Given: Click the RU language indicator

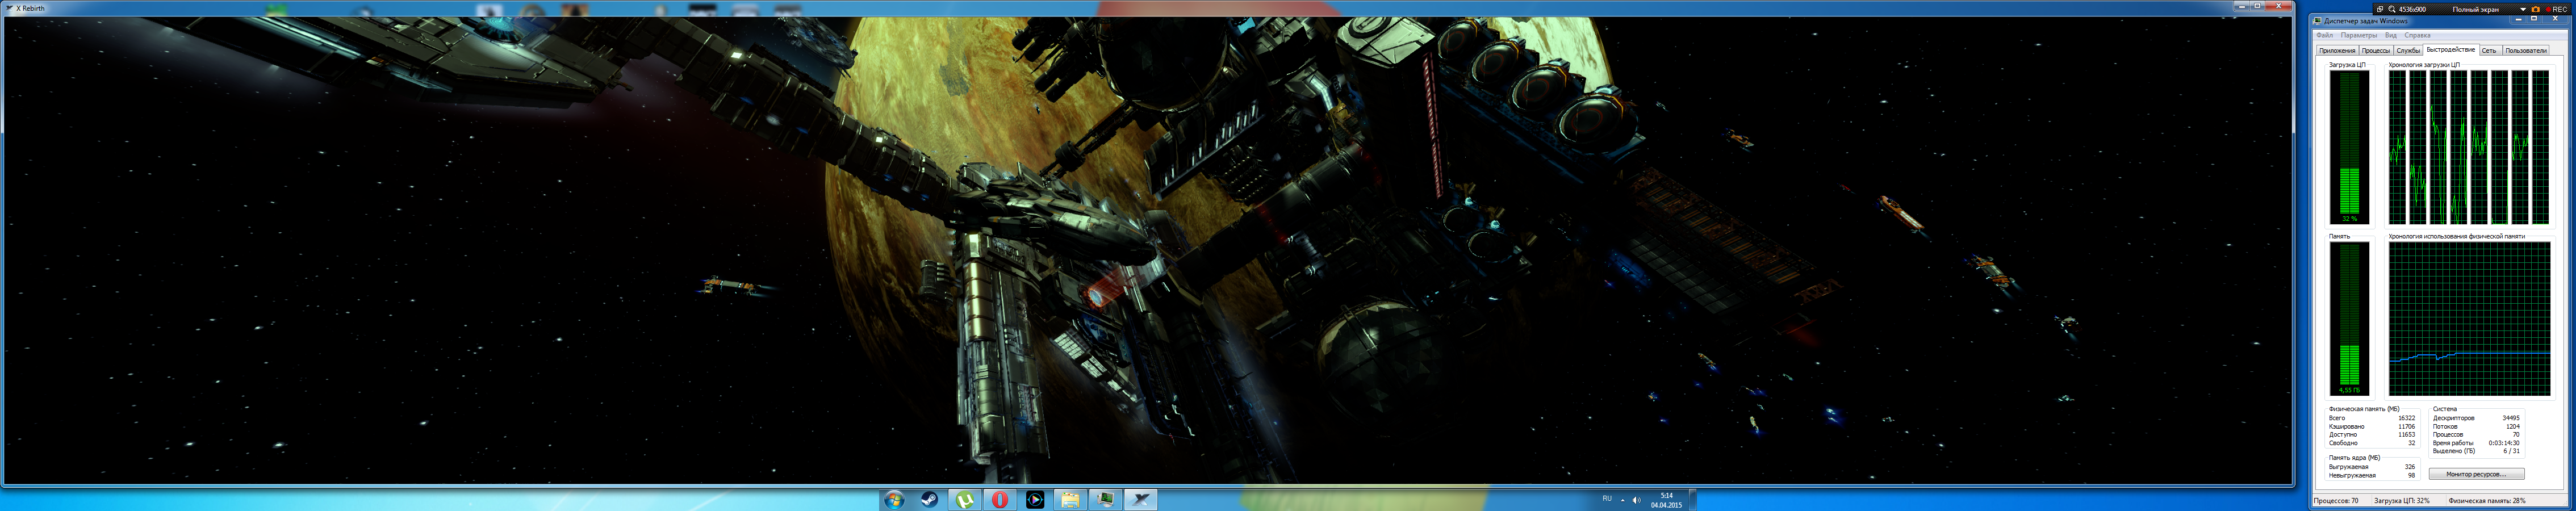Looking at the screenshot, I should tap(1607, 499).
